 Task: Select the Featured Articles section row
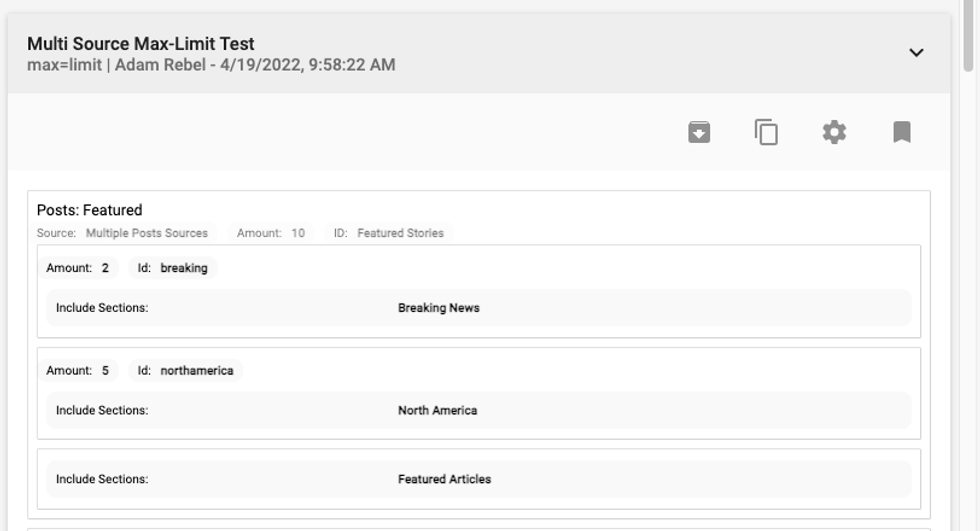[478, 479]
